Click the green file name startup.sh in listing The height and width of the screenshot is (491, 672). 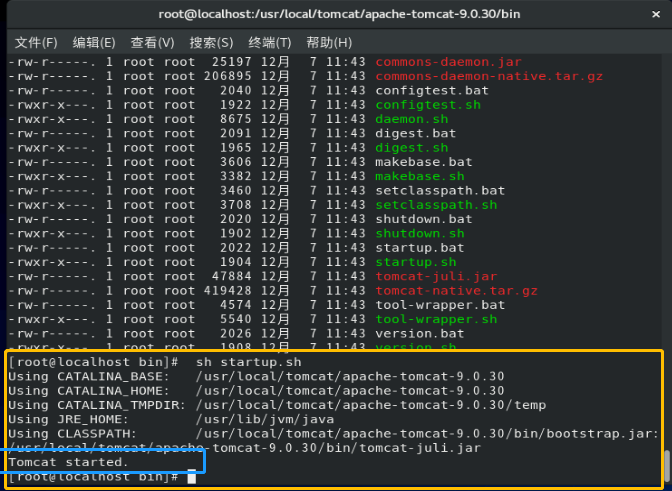[416, 262]
